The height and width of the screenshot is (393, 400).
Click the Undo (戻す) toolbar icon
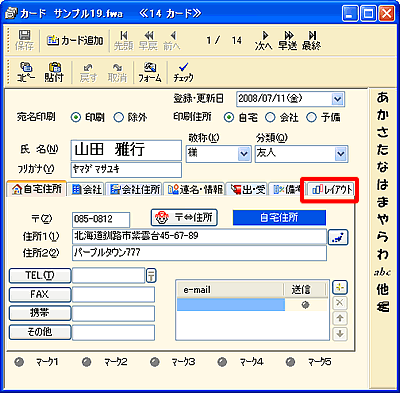point(88,72)
